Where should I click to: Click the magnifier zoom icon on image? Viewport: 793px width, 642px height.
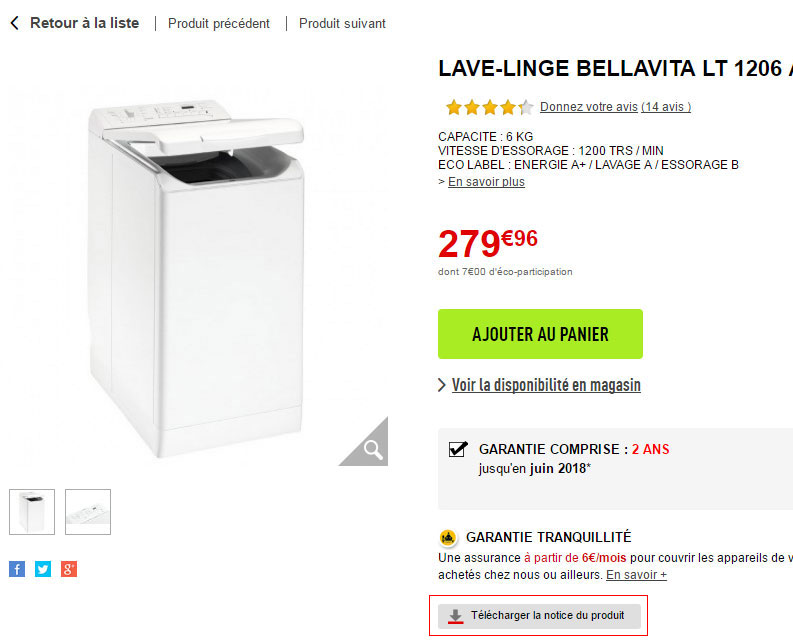[x=373, y=449]
